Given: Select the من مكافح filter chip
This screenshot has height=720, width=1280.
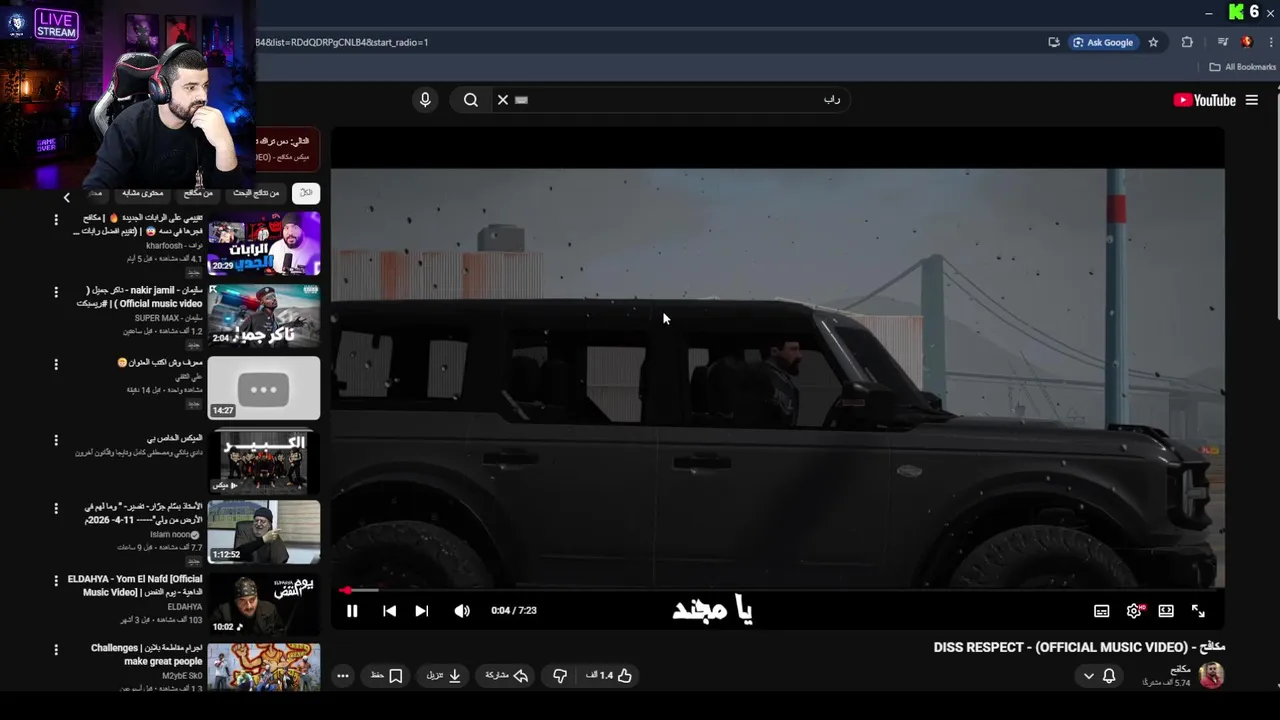Looking at the screenshot, I should (x=198, y=193).
